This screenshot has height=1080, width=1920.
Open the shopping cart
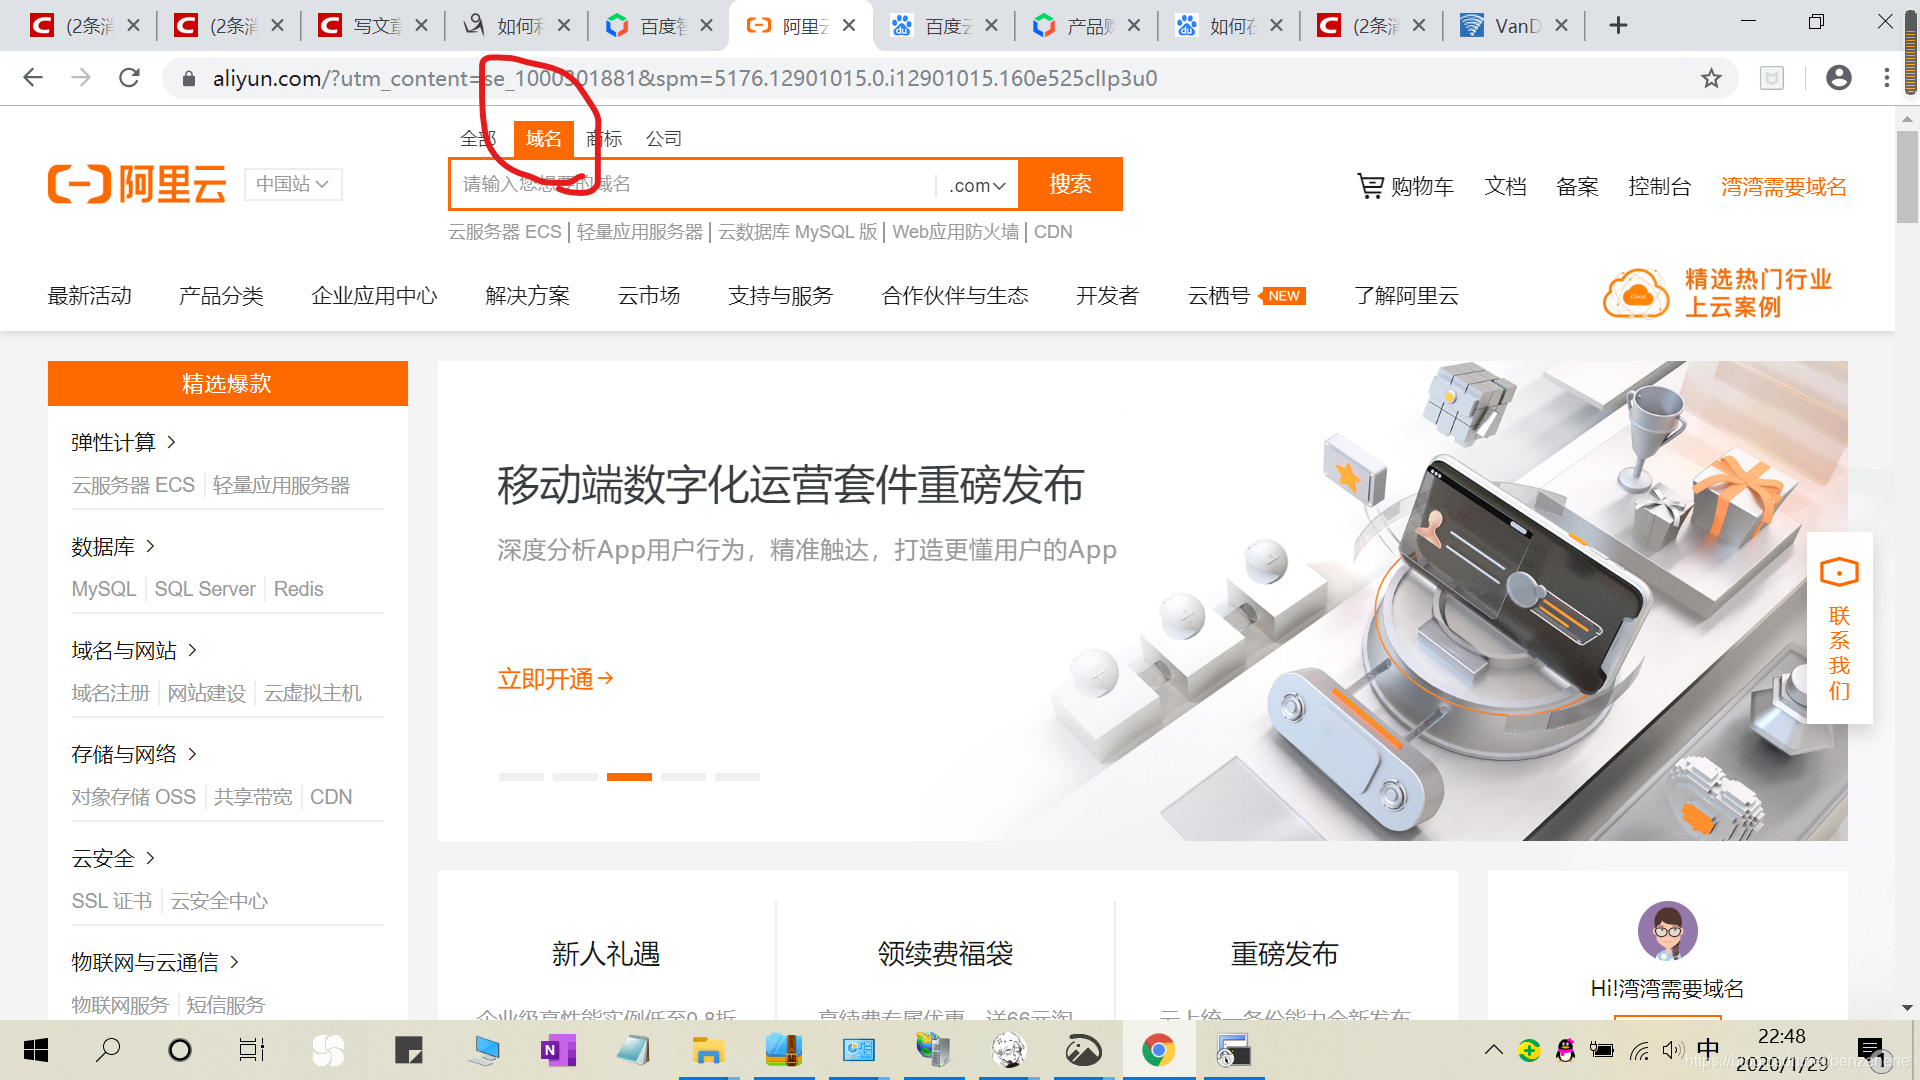click(x=1405, y=186)
